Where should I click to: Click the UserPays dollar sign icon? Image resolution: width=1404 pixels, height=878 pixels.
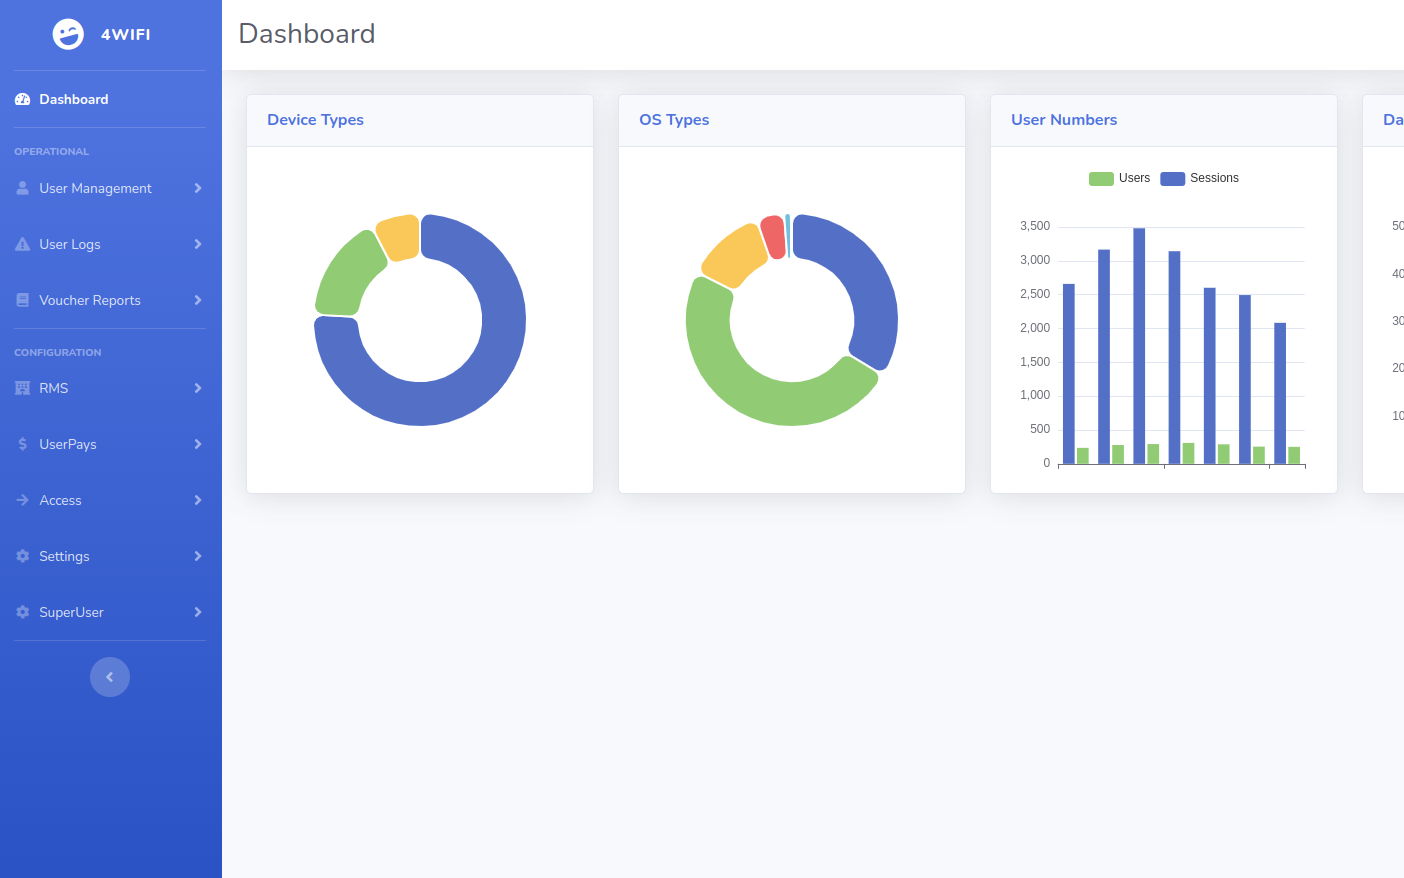click(22, 444)
